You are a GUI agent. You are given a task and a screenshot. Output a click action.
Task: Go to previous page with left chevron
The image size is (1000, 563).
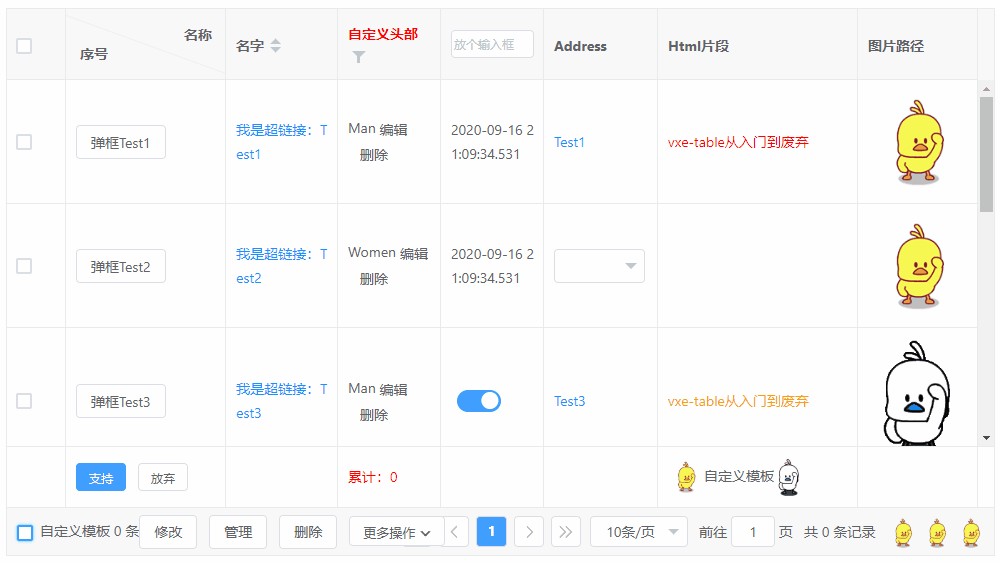(x=455, y=532)
